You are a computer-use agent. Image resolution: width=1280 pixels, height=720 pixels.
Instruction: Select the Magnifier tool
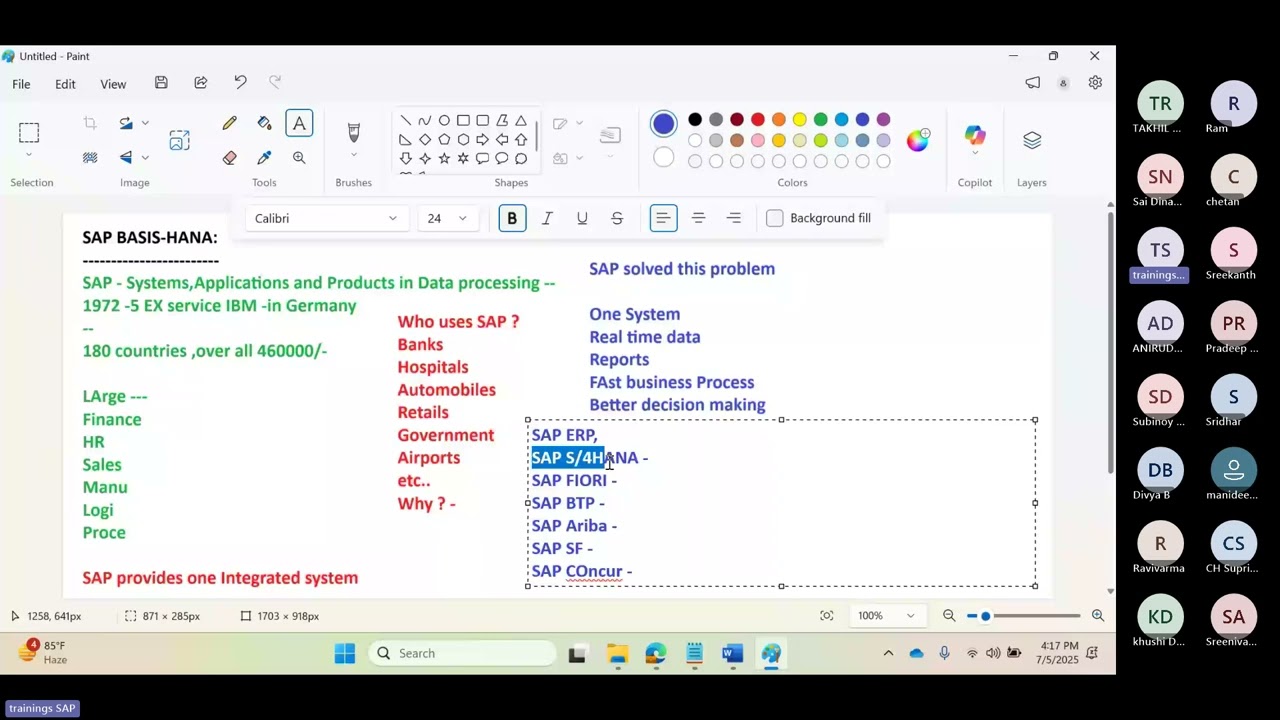[299, 158]
